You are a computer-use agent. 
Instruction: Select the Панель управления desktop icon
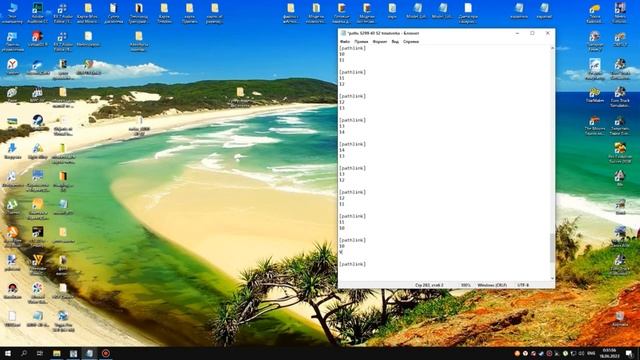pos(12,42)
